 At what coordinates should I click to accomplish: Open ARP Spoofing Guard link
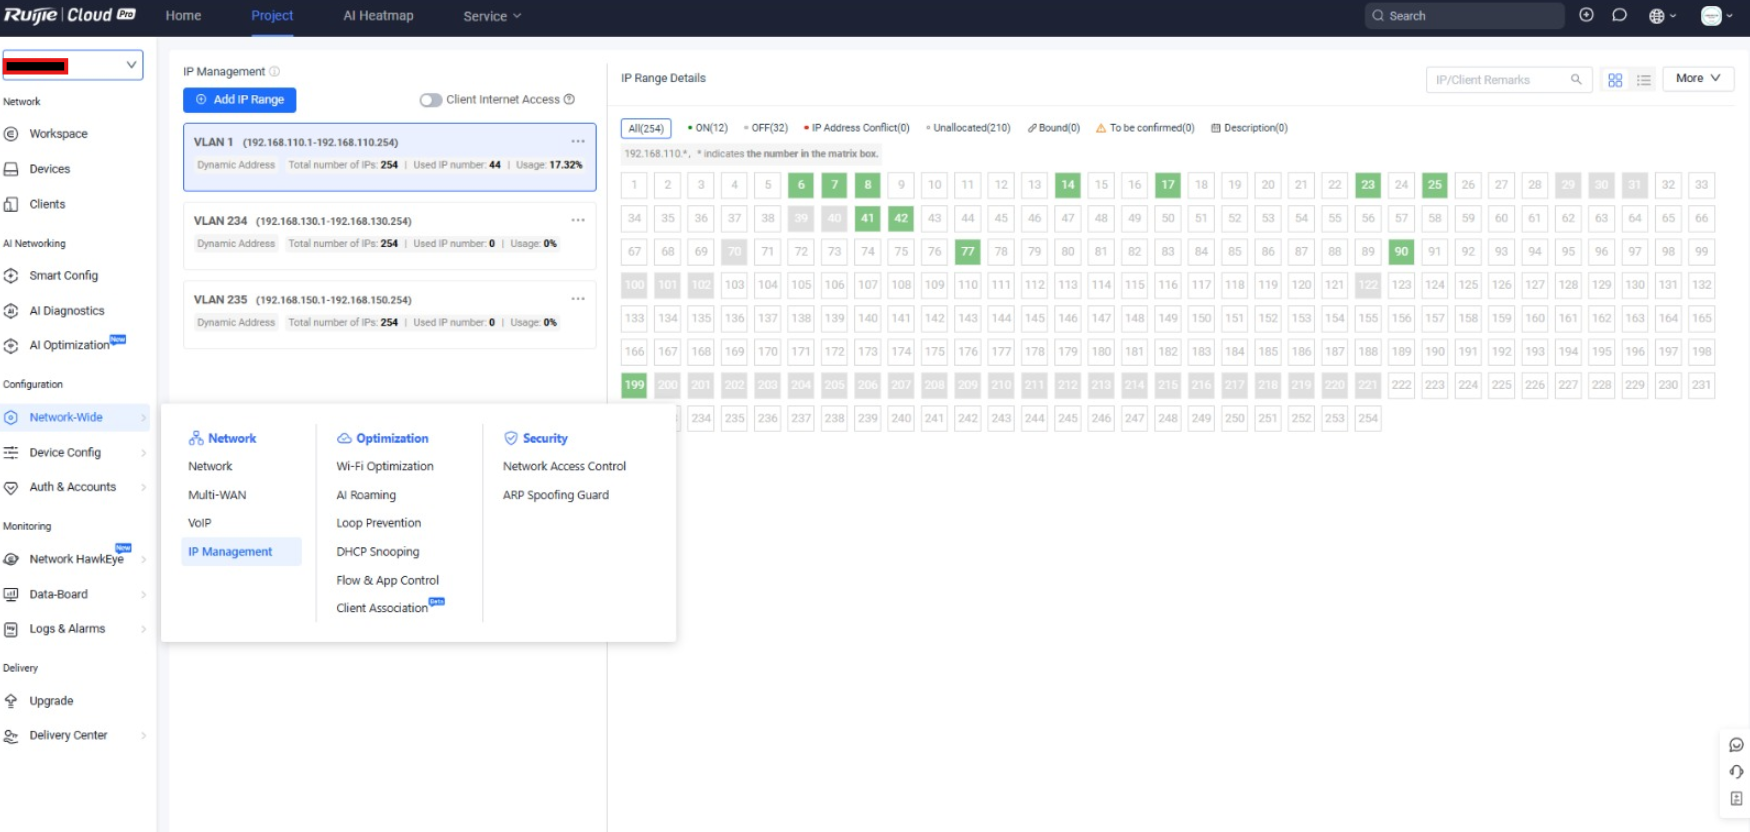pyautogui.click(x=555, y=495)
